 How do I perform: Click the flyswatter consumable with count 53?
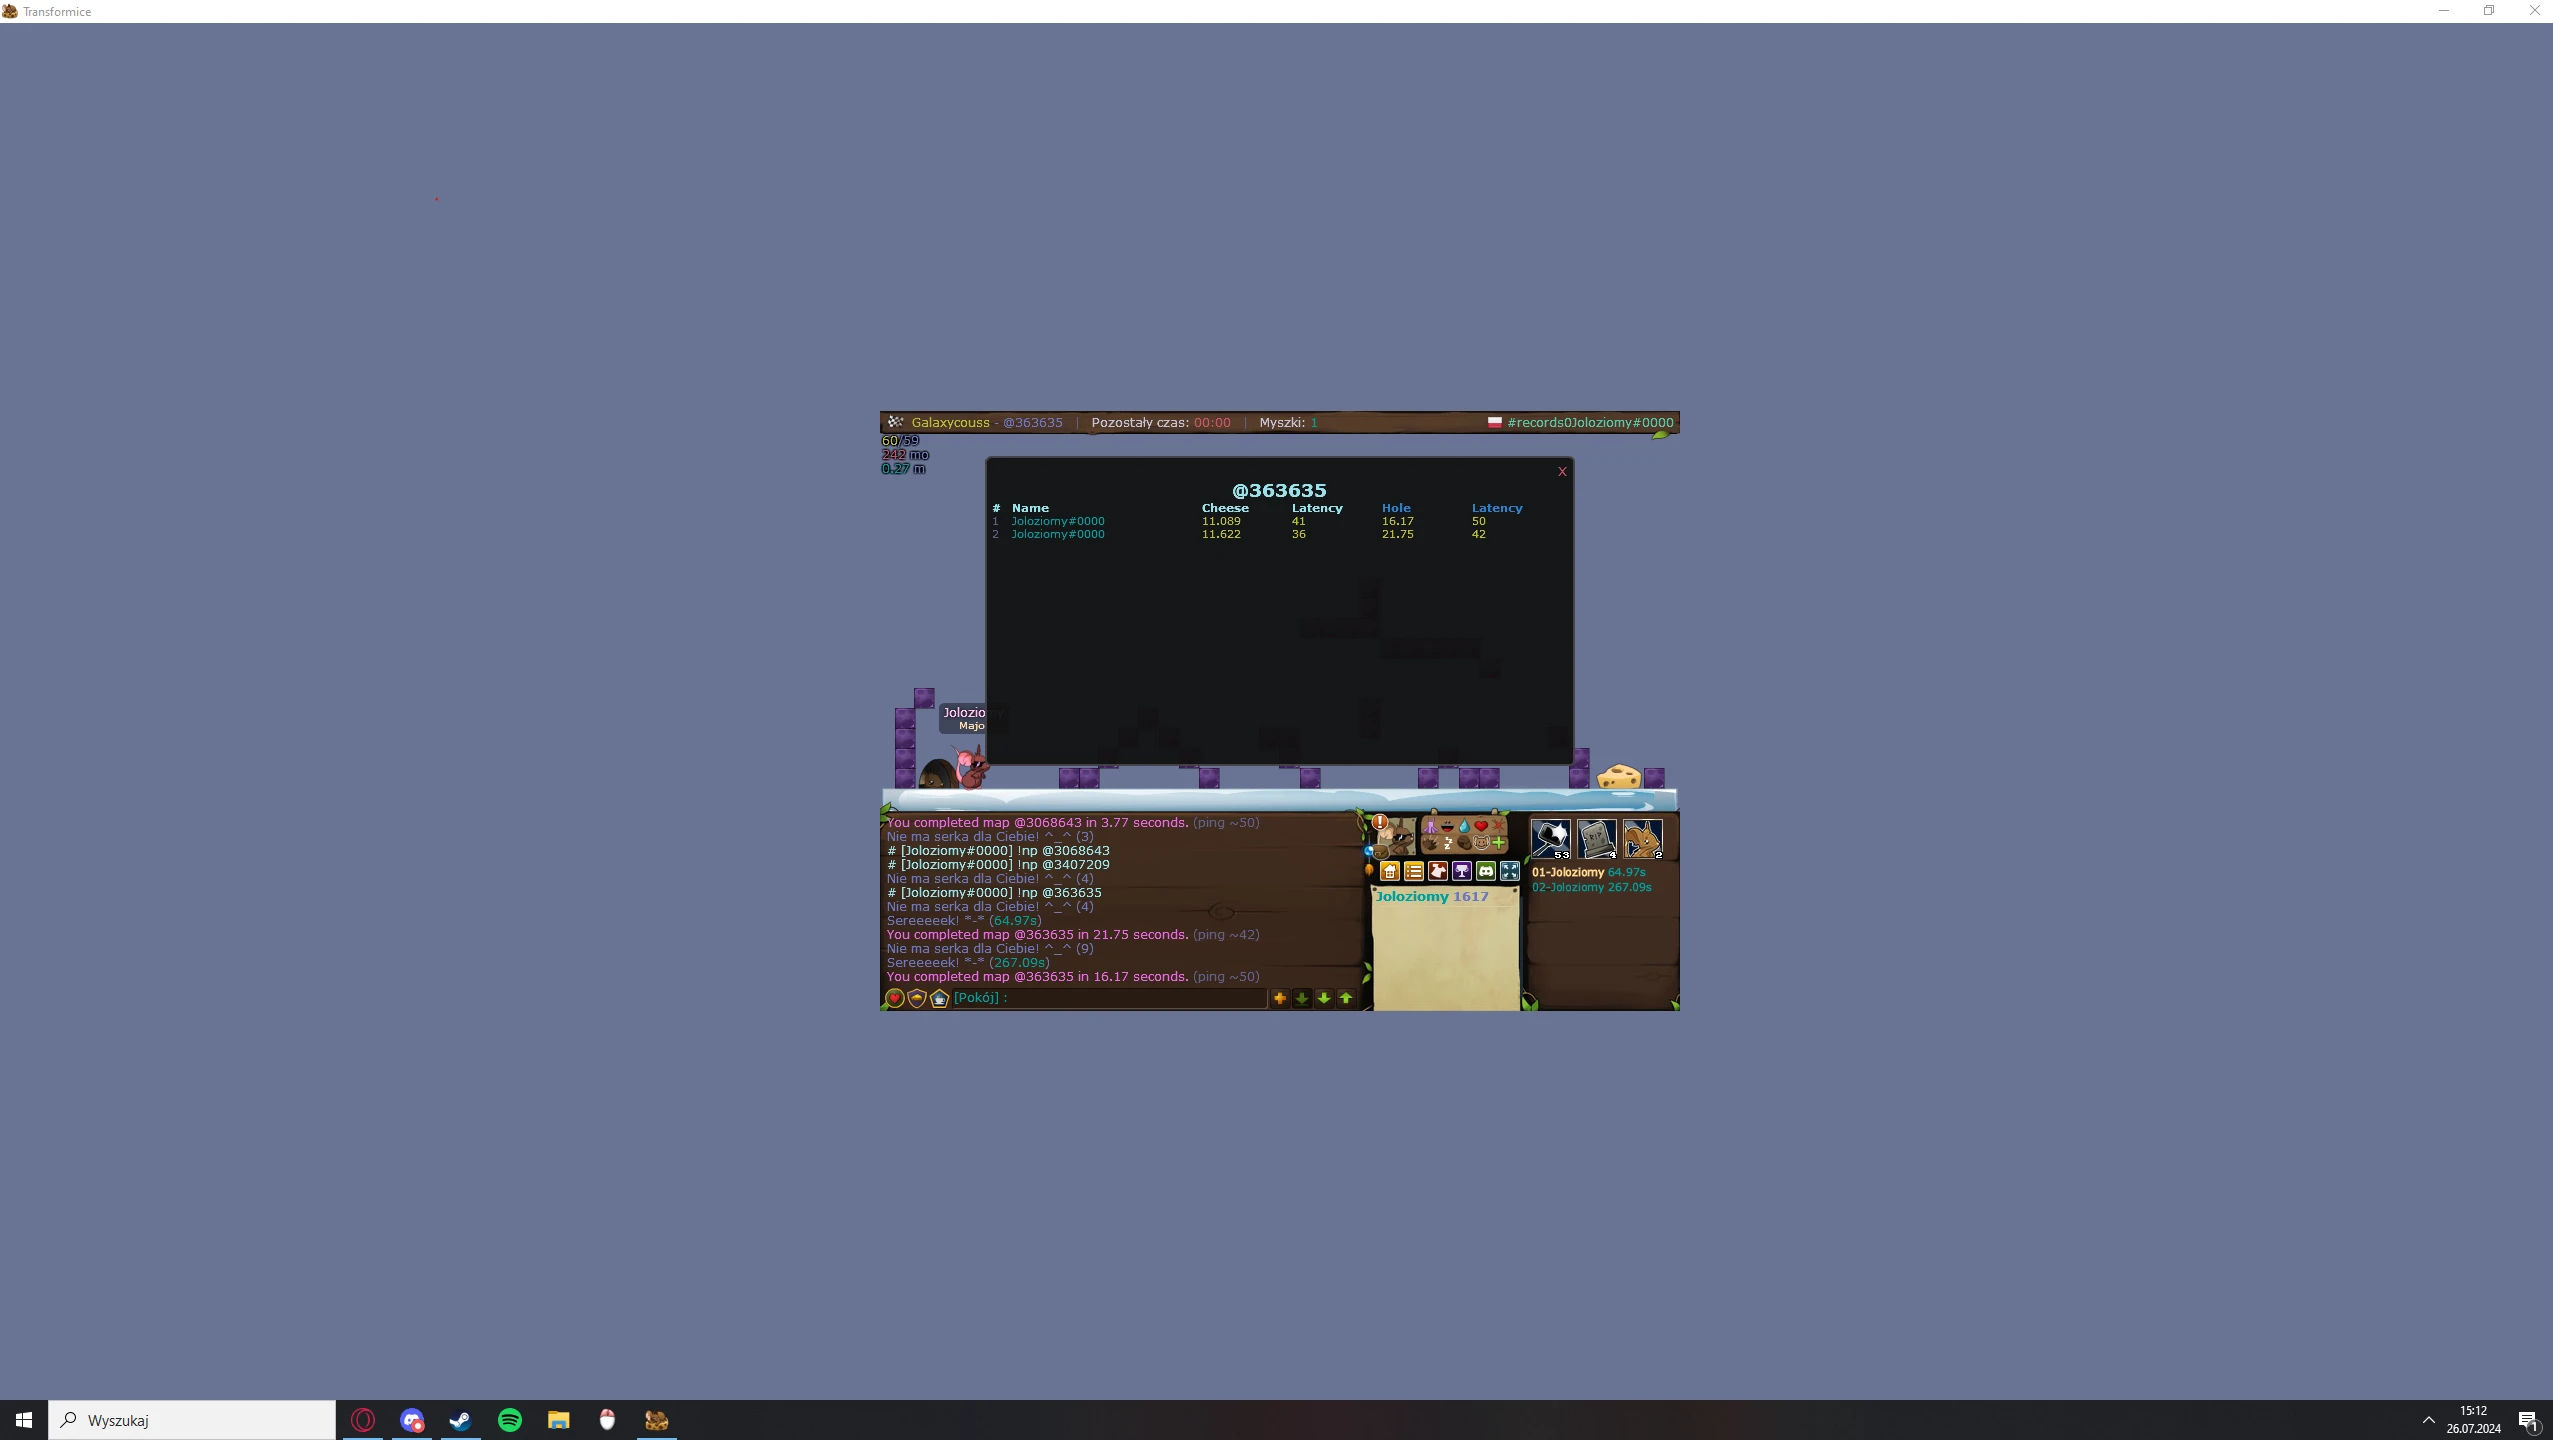coord(1551,839)
